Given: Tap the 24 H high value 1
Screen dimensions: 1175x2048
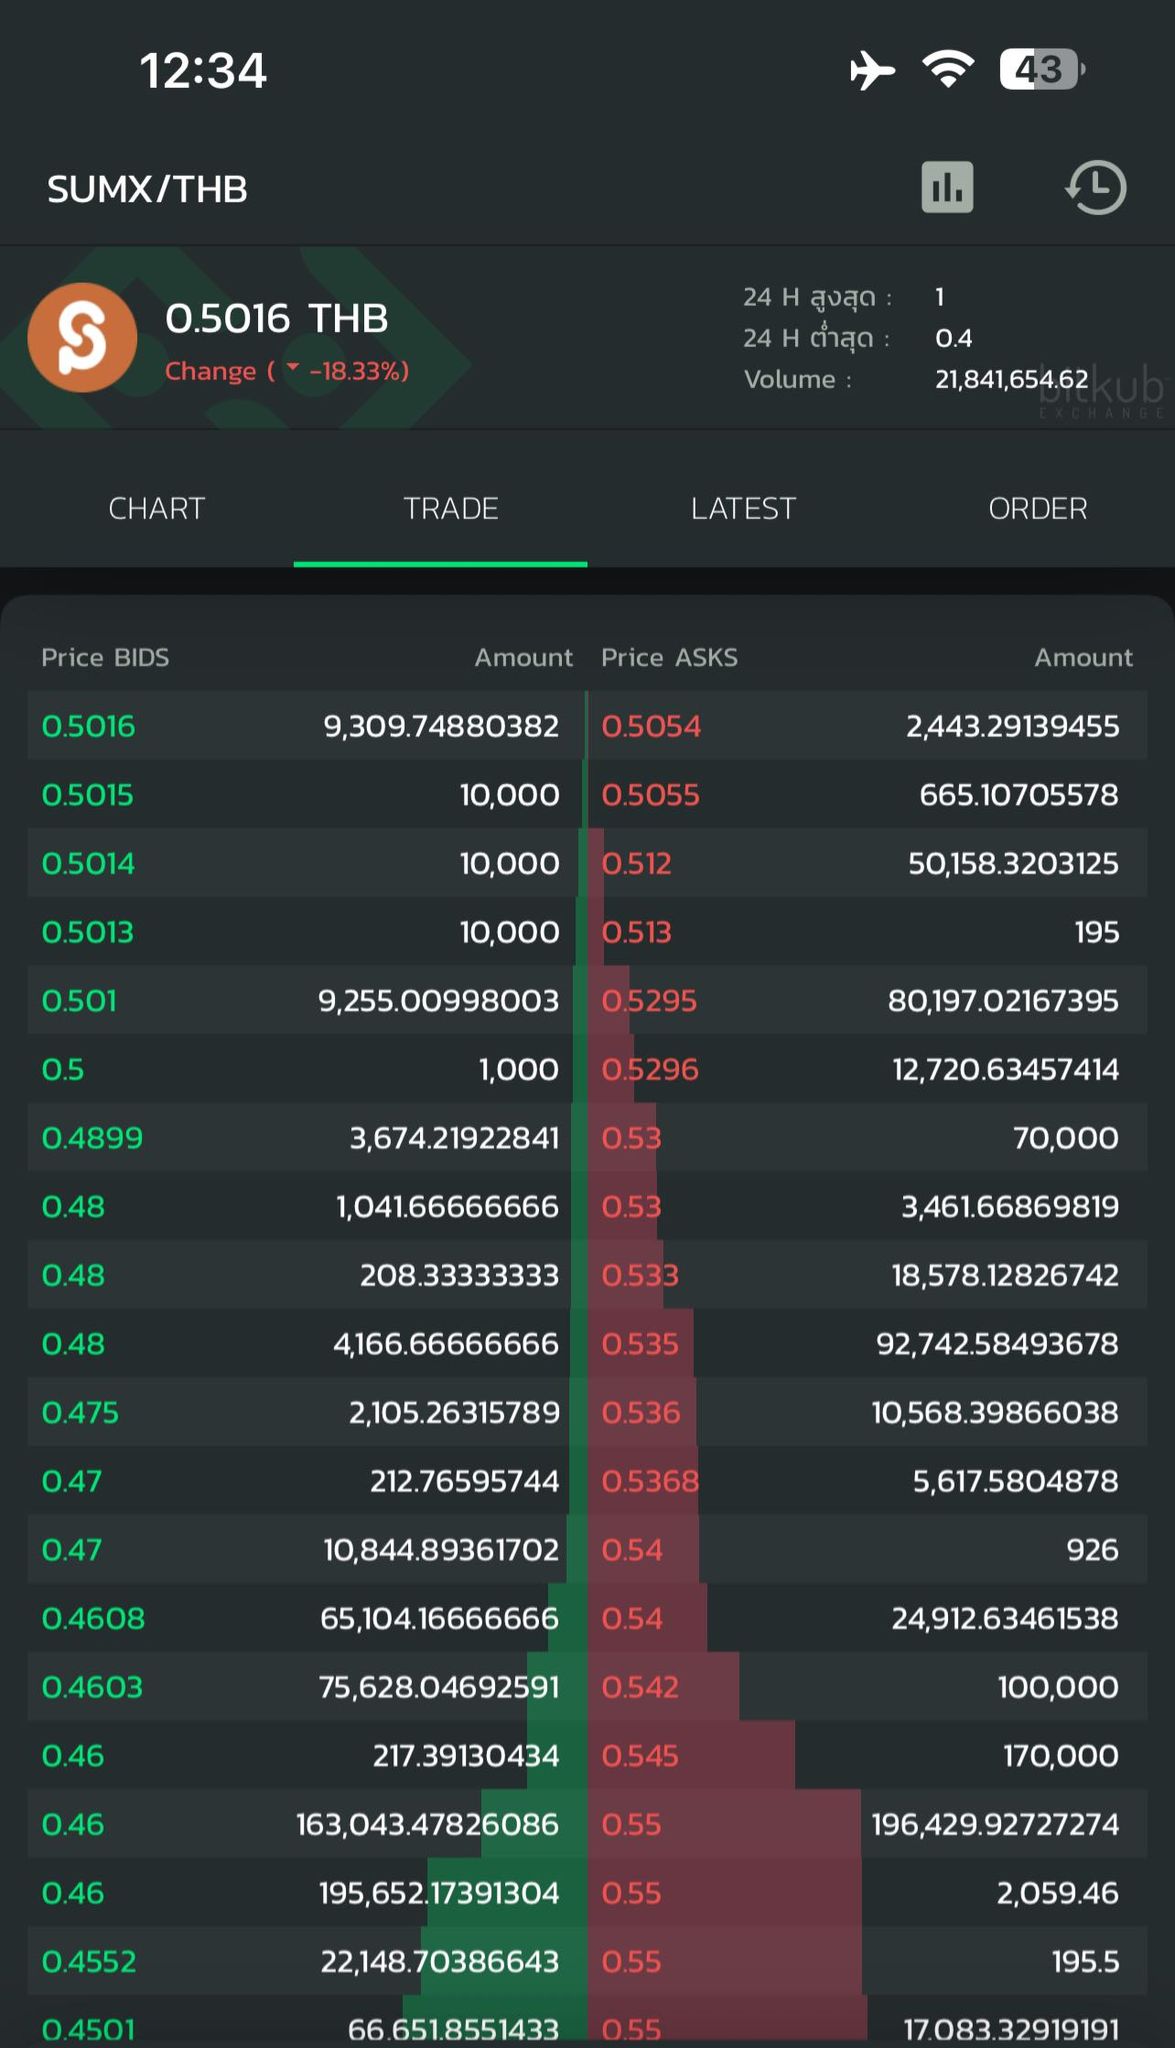Looking at the screenshot, I should click(940, 297).
